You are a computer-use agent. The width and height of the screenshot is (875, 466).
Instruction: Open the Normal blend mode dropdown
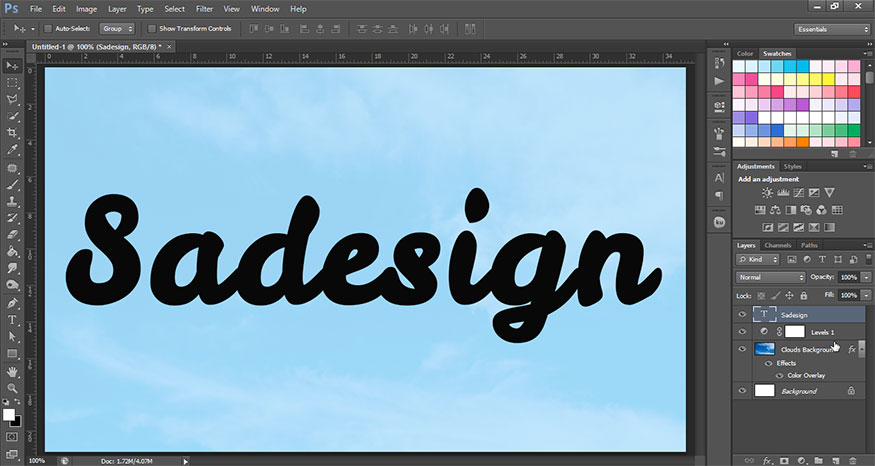tap(770, 277)
